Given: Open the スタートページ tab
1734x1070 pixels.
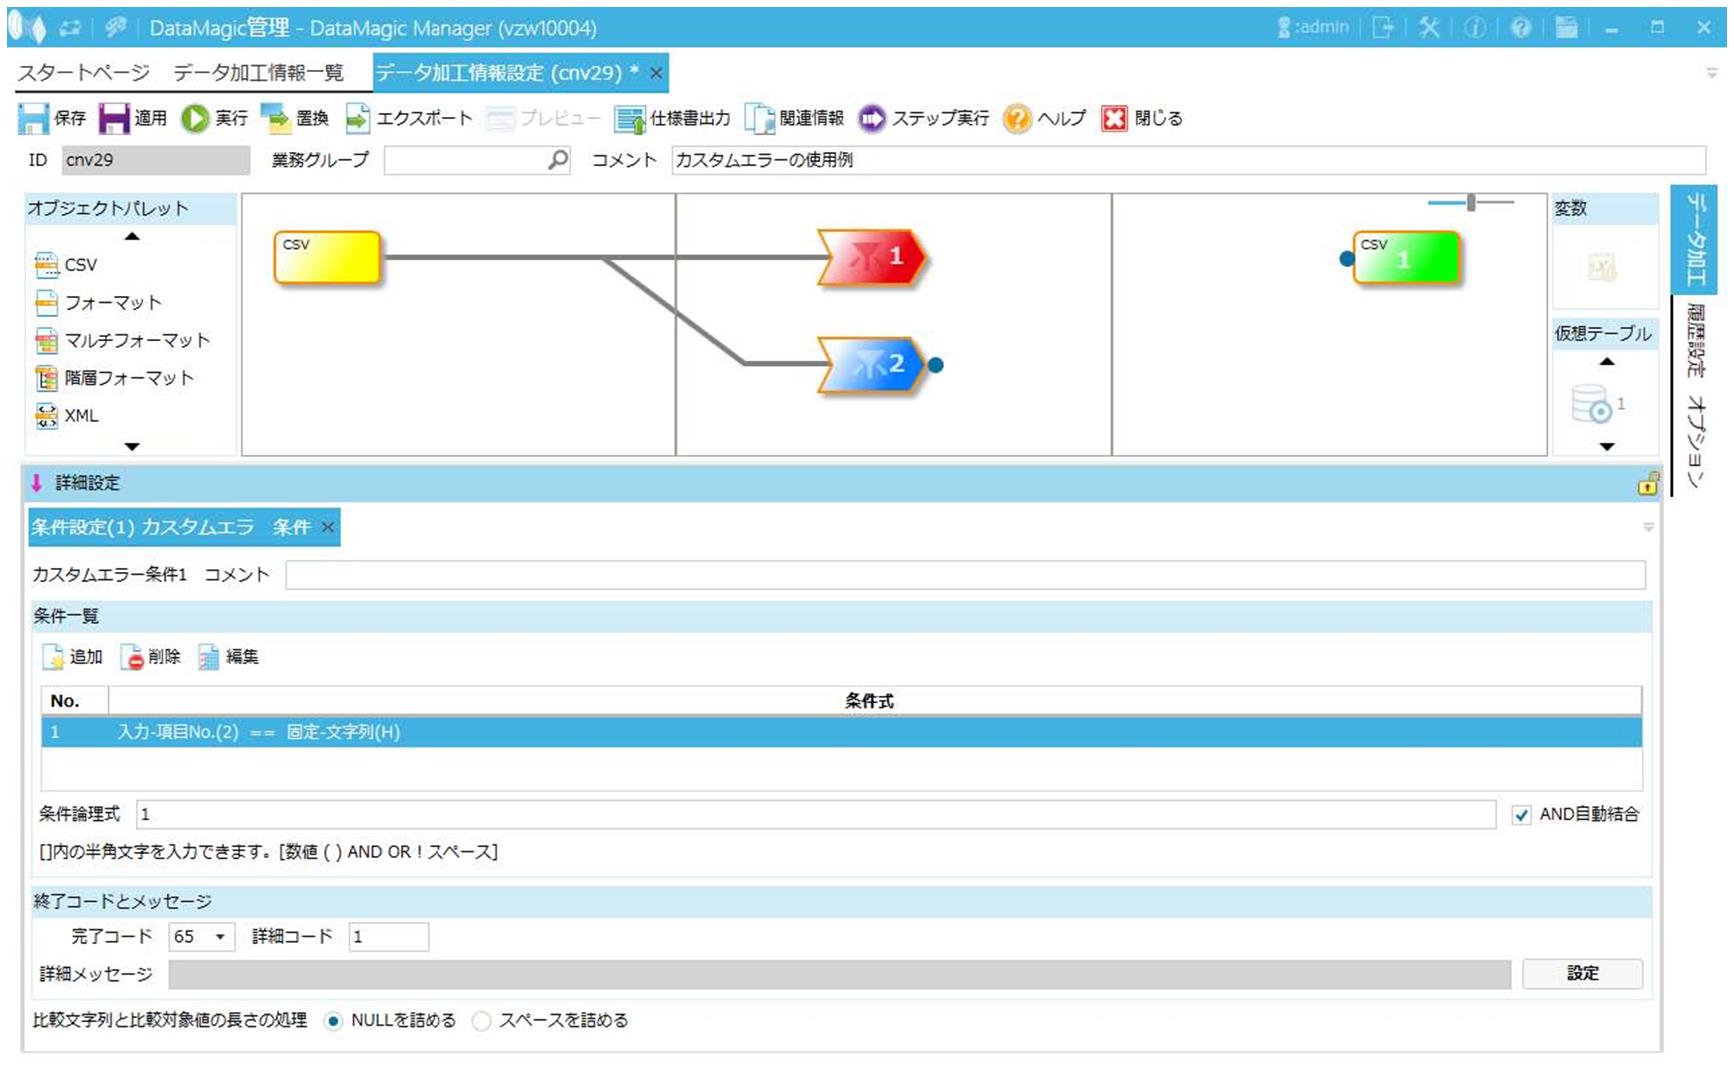Looking at the screenshot, I should tap(83, 73).
